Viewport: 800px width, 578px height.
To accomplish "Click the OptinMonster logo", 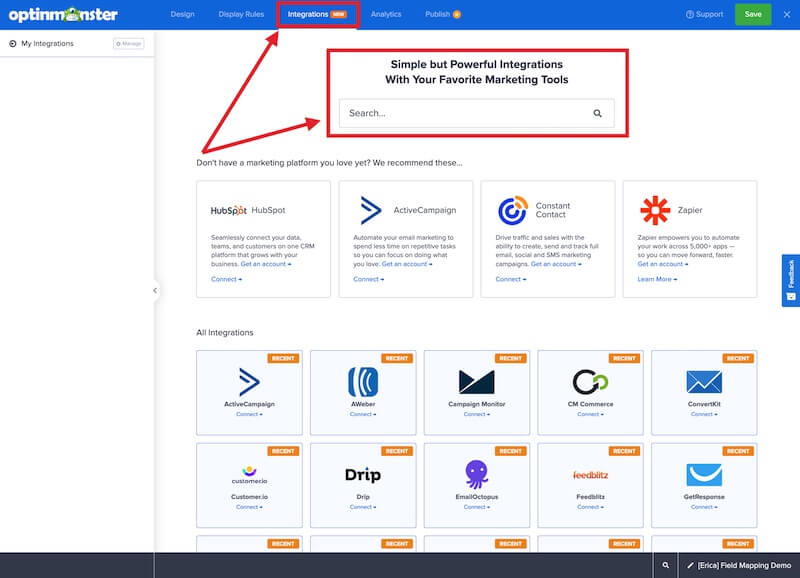I will [63, 14].
